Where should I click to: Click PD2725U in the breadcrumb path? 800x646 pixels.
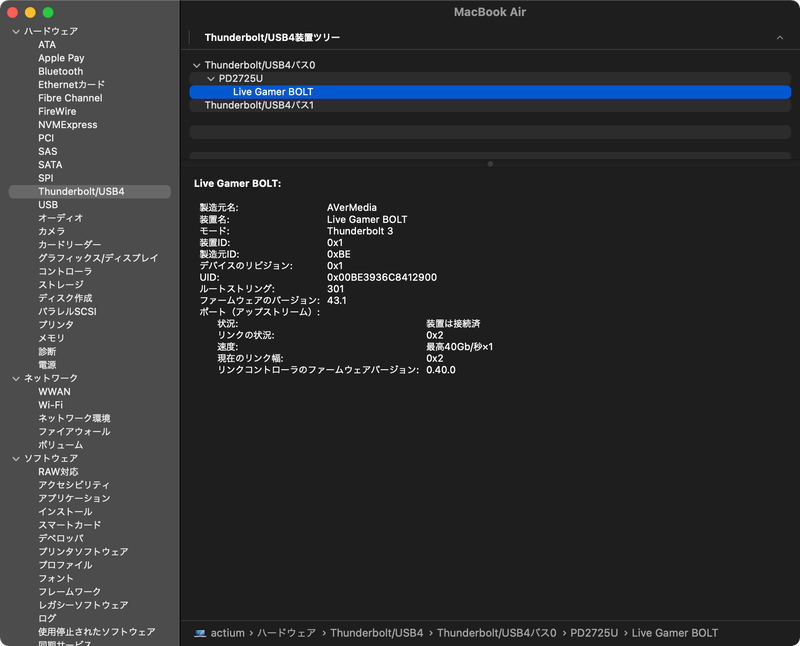click(x=593, y=632)
